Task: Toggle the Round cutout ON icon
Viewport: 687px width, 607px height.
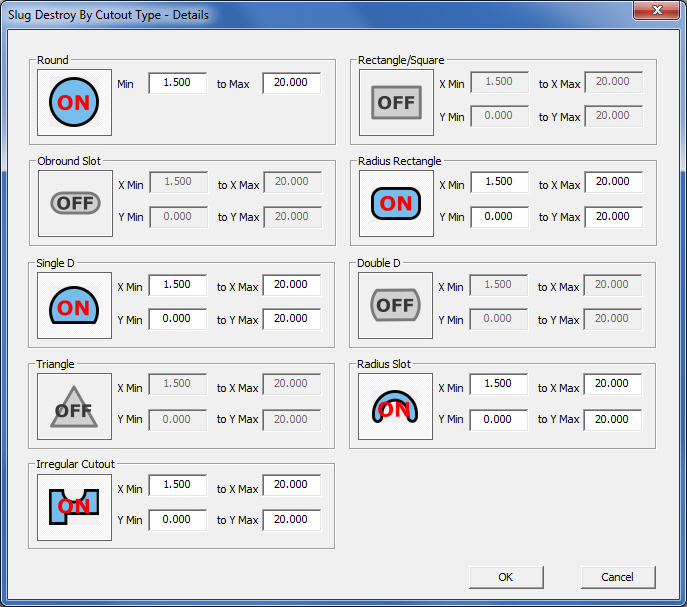Action: [x=74, y=102]
